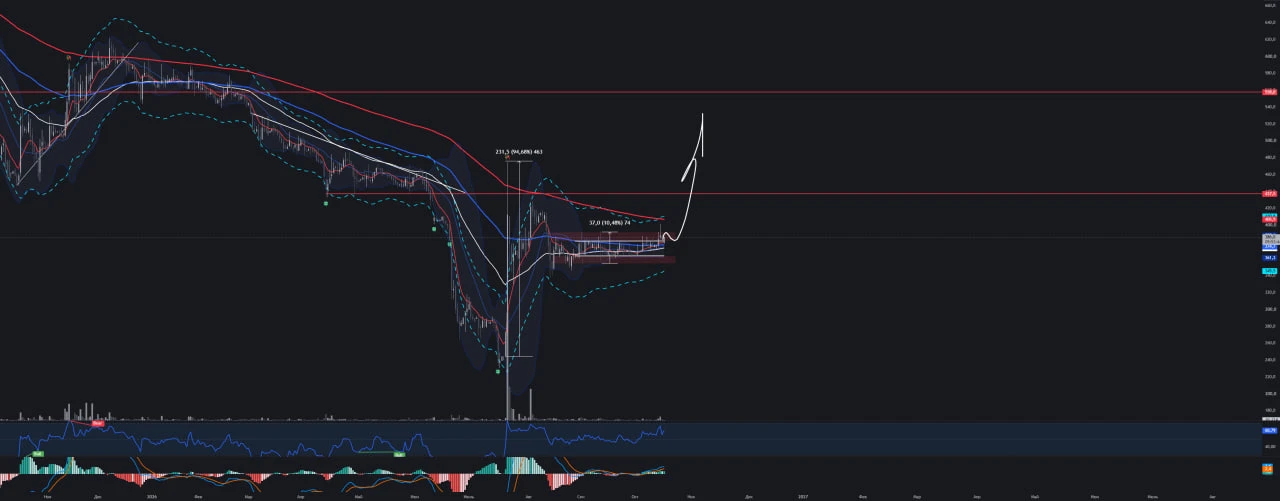Screen dimensions: 1280x501
Task: Click the green Bull tag at RSI left edge
Action: (37, 454)
